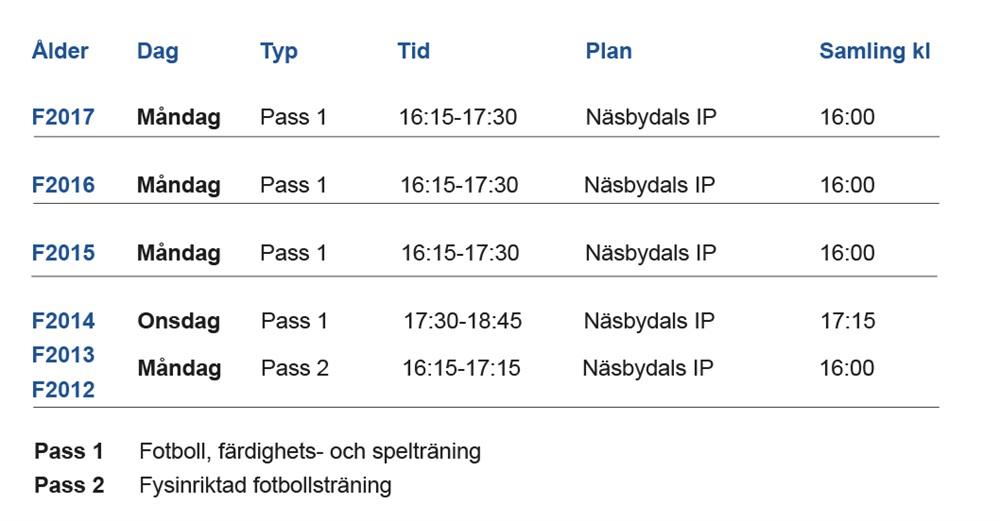Click the Typ column header
This screenshot has width=1000, height=521.
tap(279, 52)
